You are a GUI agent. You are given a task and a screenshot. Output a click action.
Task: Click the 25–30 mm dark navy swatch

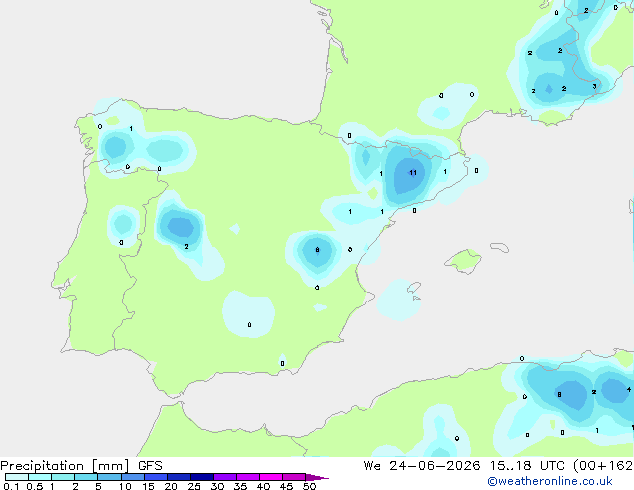(202, 477)
